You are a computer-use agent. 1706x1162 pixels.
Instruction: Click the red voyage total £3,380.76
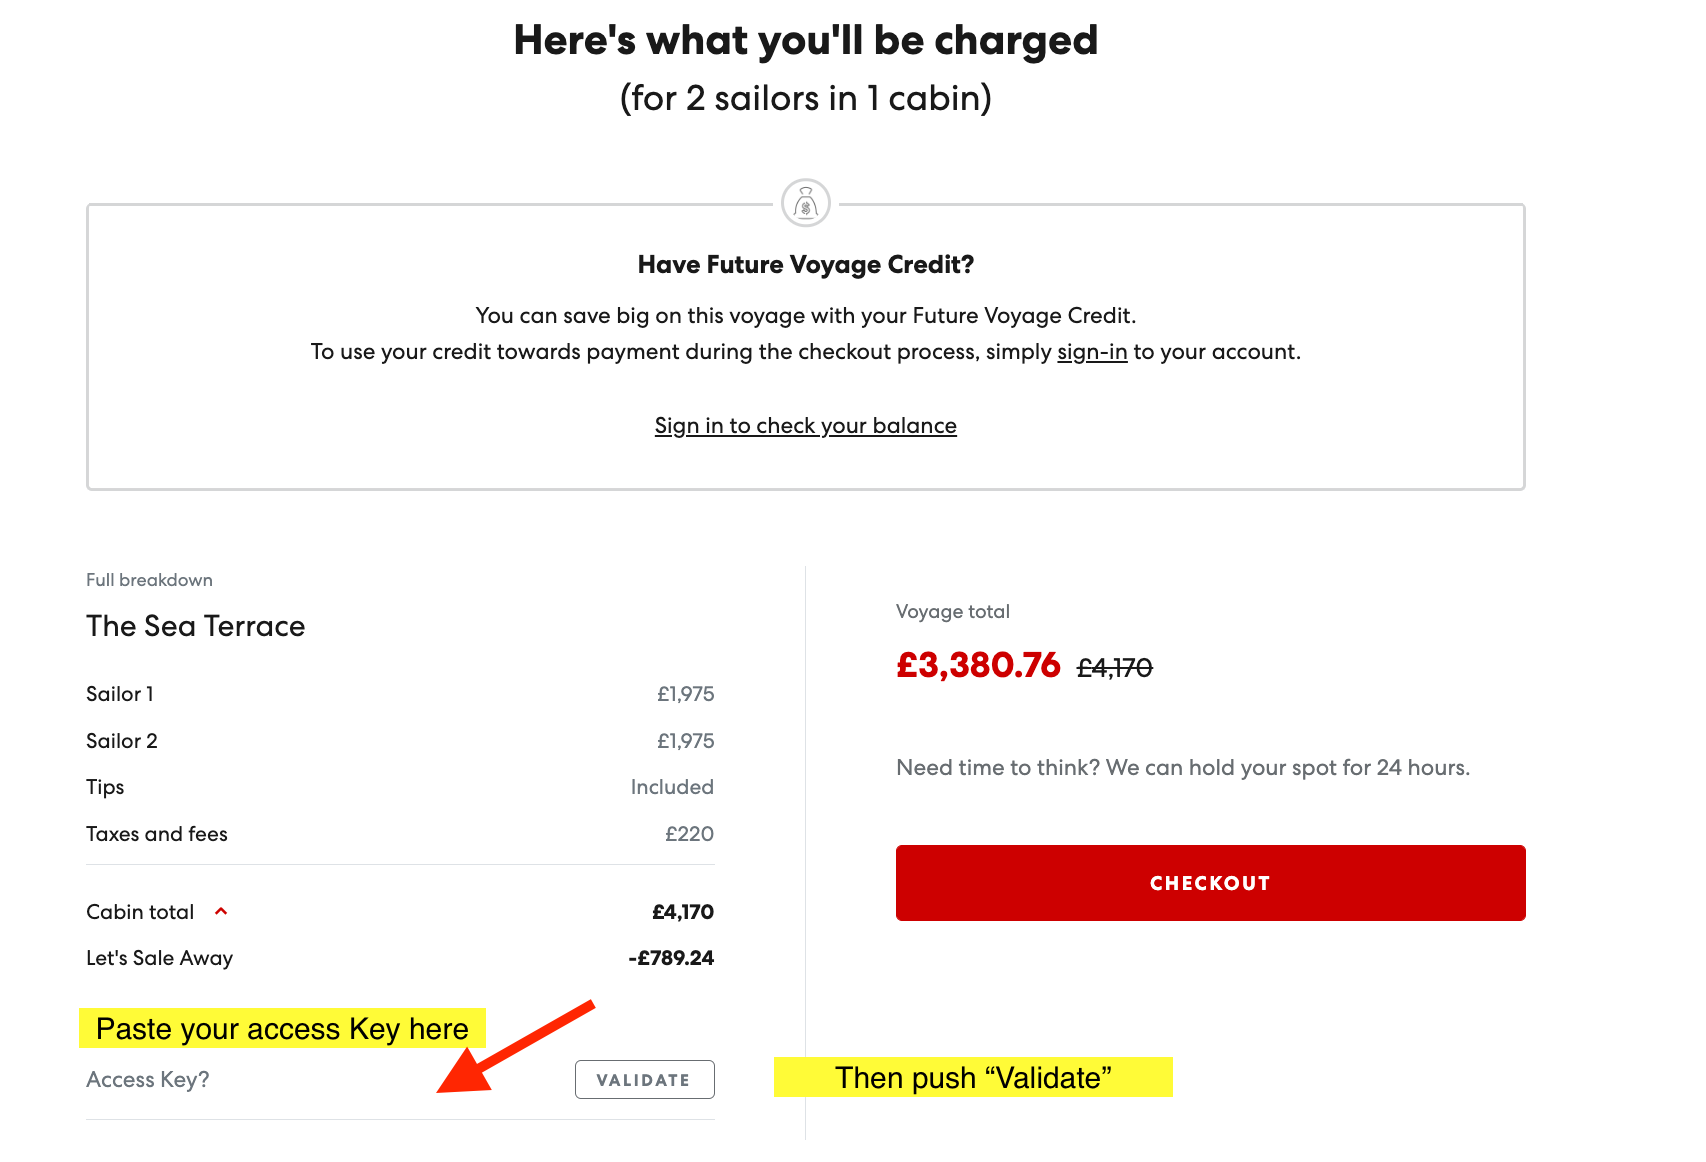coord(978,665)
